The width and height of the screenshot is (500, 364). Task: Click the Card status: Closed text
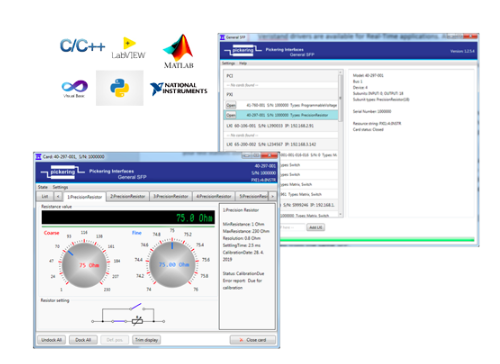368,129
